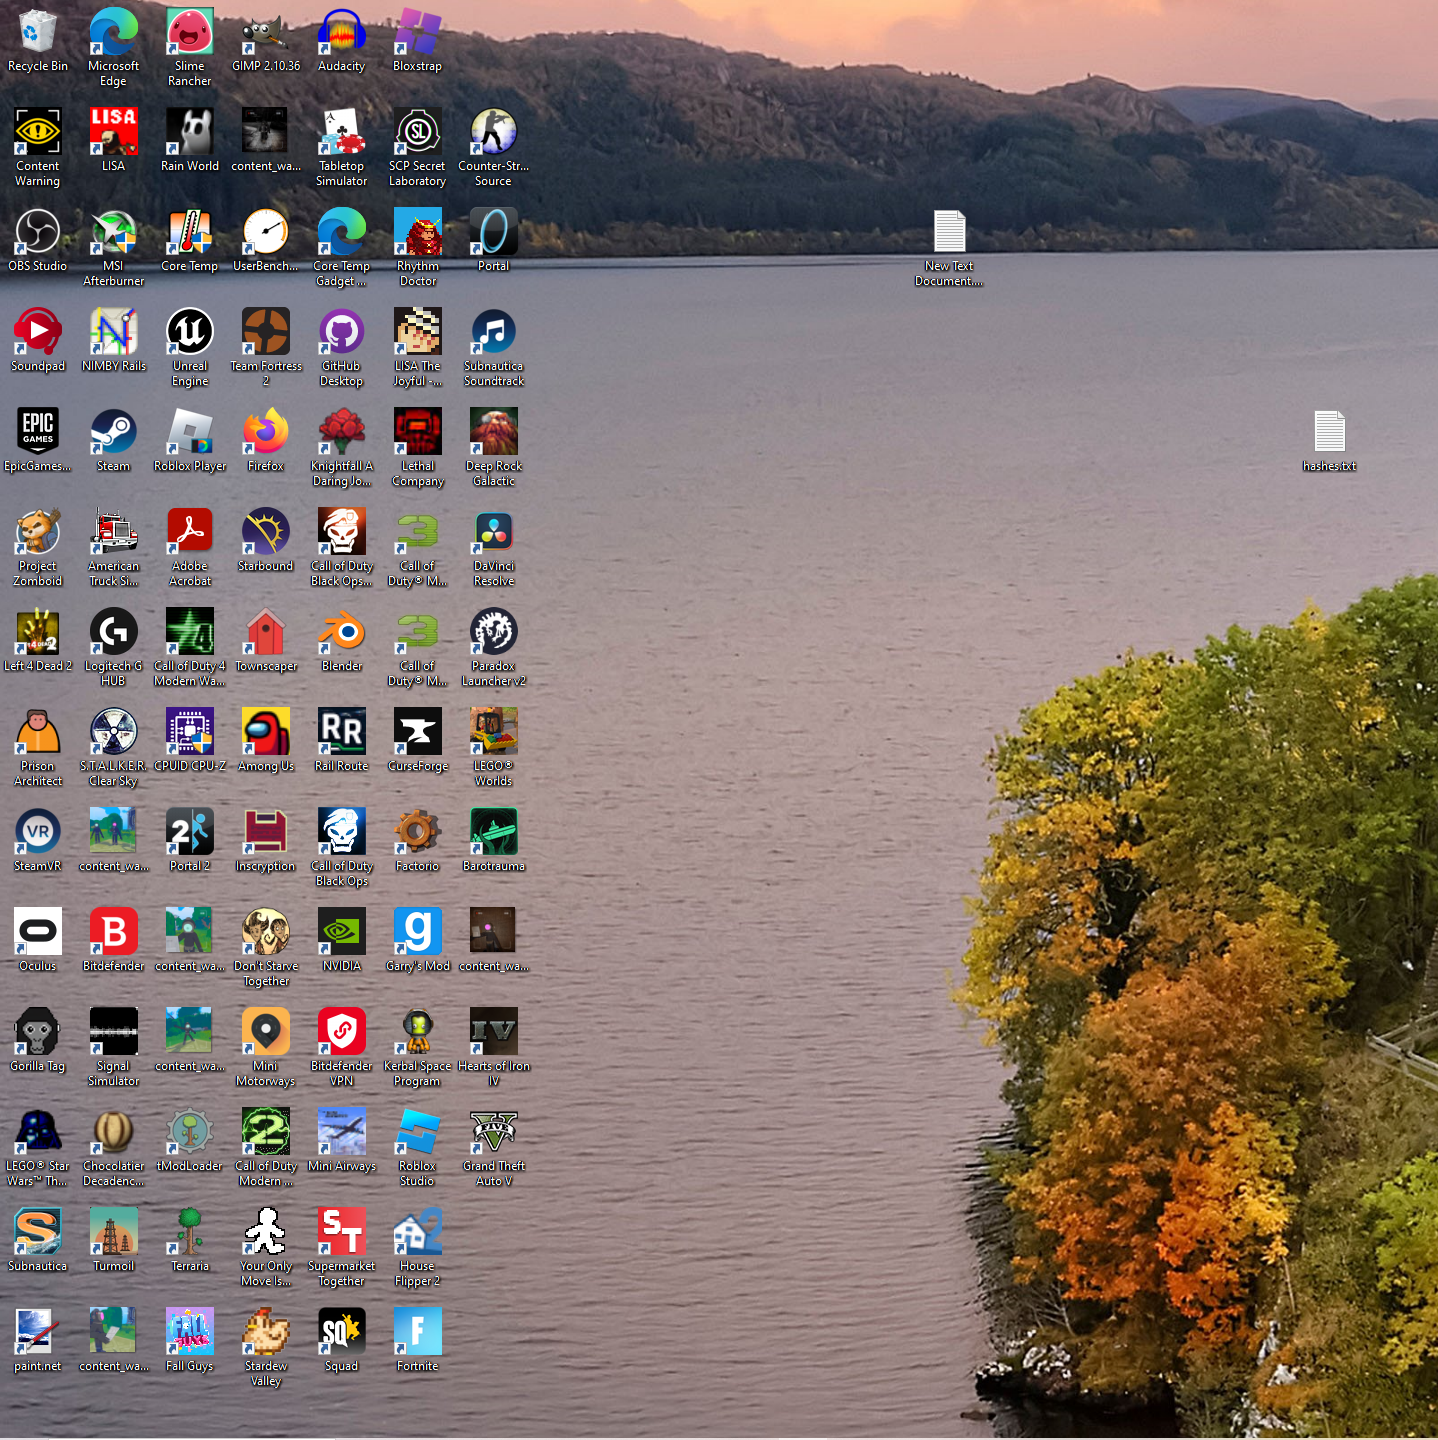Click the Team Fortress 2 icon
Image resolution: width=1438 pixels, height=1440 pixels.
[x=266, y=332]
